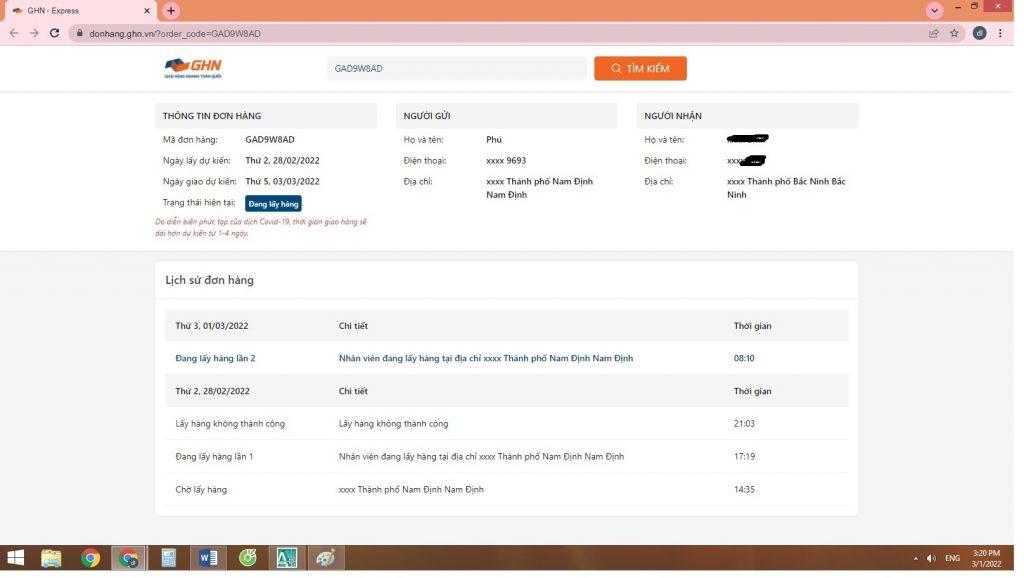Launch Microsoft Word from the taskbar

(208, 558)
